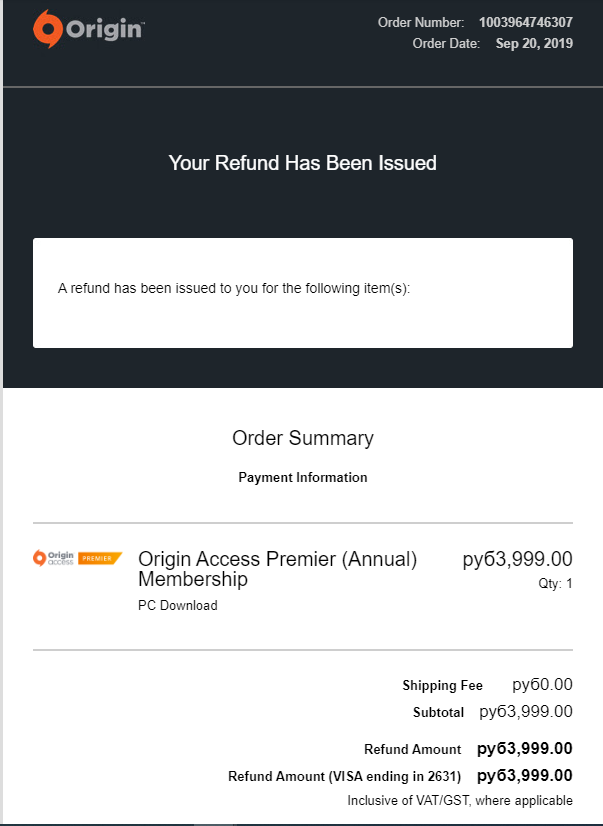Click the refund issued message box
The image size is (603, 826).
point(303,293)
